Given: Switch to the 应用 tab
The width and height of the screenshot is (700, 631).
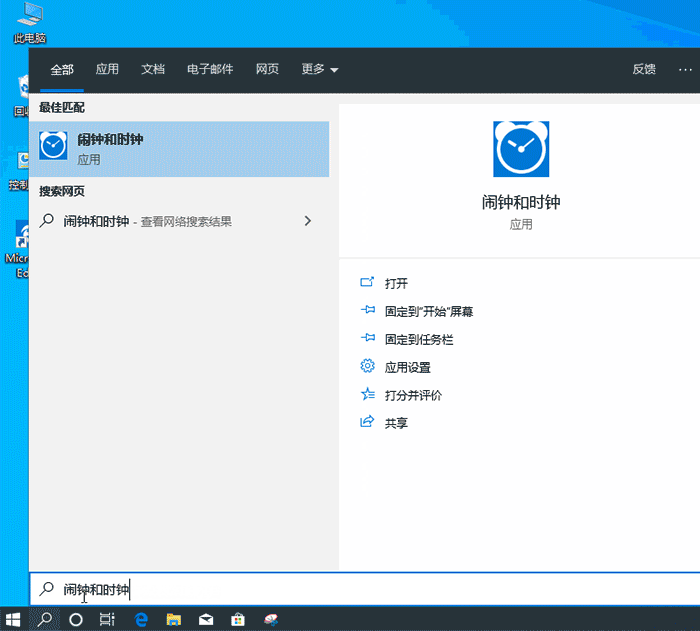Looking at the screenshot, I should point(107,69).
